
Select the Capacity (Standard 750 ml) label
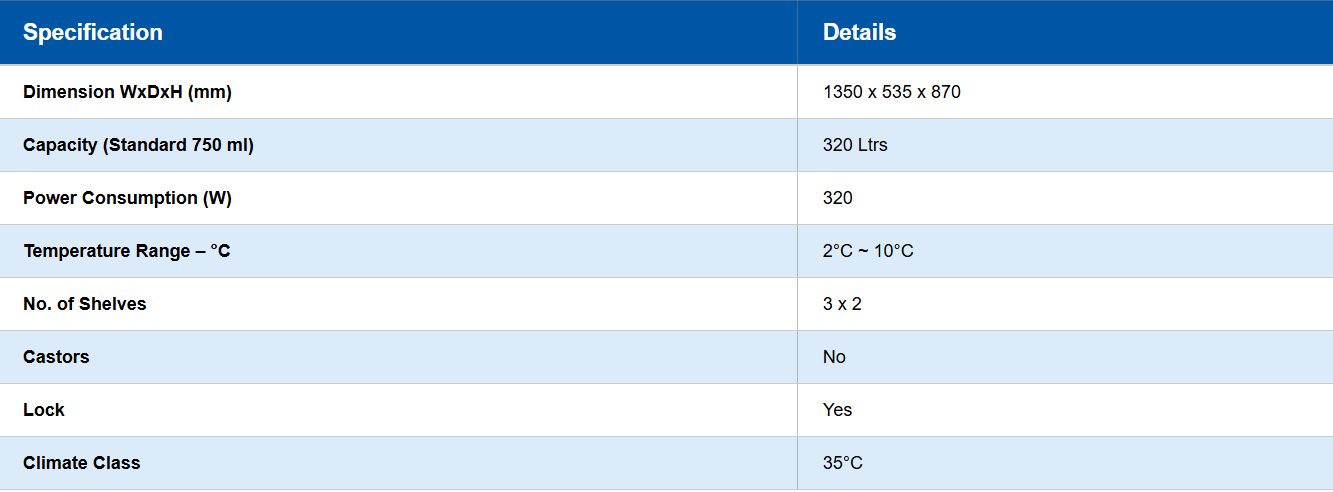coord(138,145)
